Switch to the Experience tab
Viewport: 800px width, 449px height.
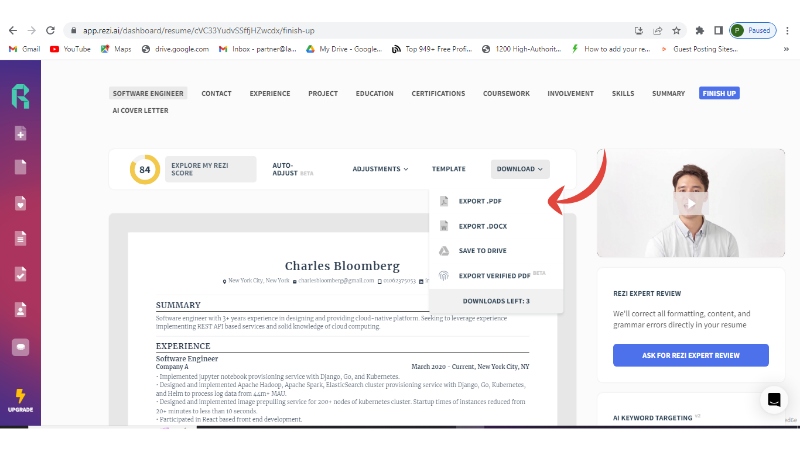[x=269, y=93]
